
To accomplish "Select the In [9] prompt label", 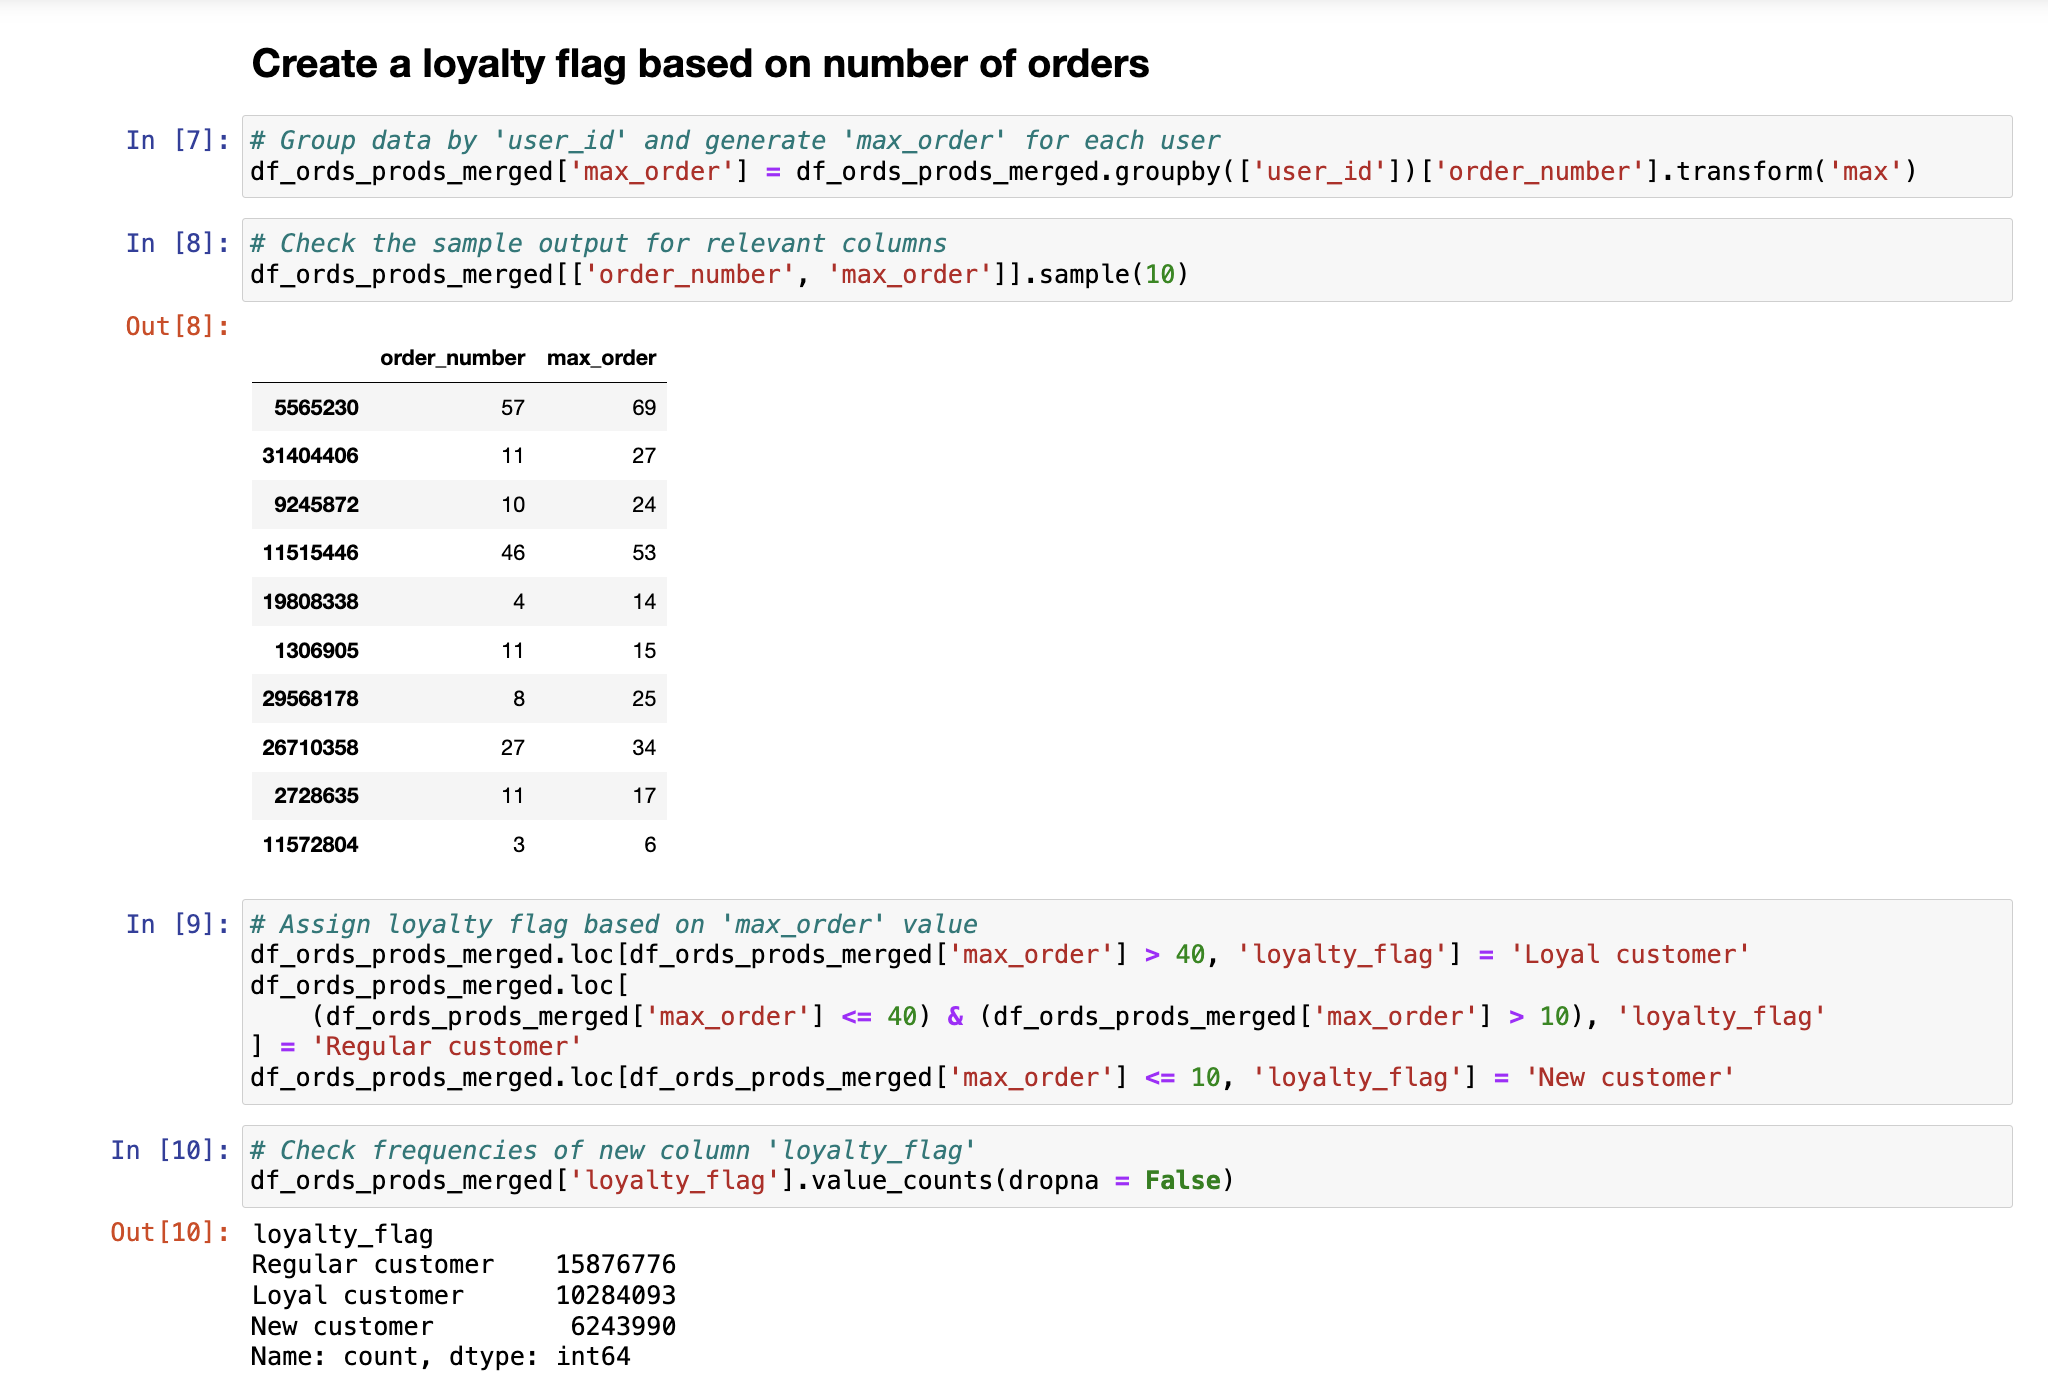I will click(177, 924).
